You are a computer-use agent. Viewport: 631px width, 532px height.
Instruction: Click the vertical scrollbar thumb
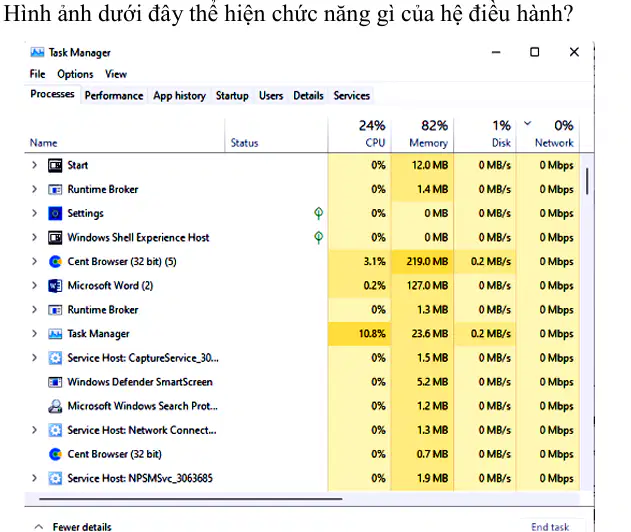pyautogui.click(x=587, y=181)
